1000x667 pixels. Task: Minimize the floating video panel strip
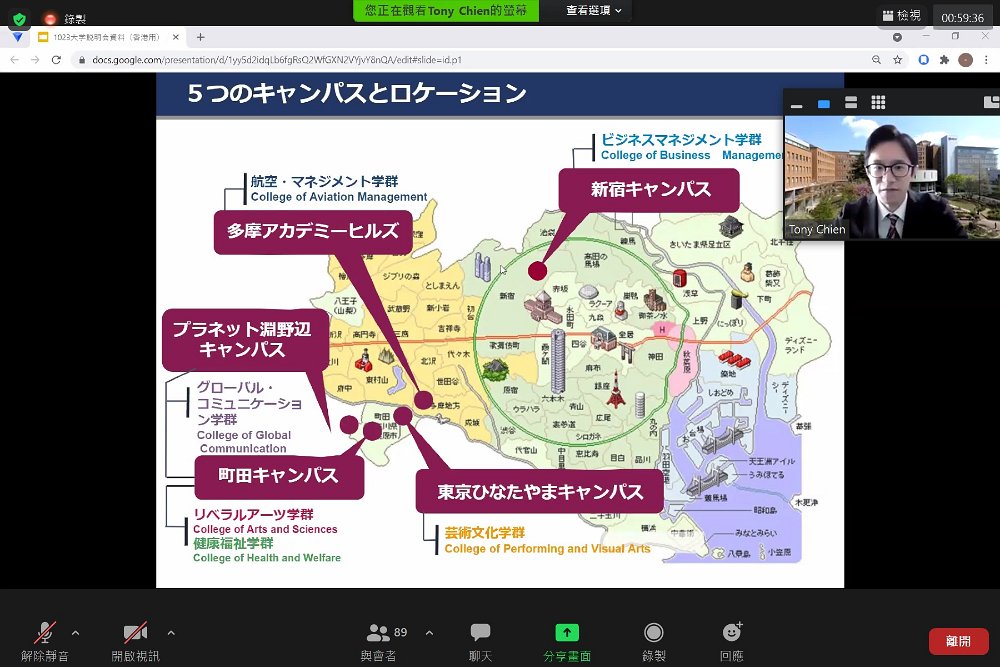797,103
